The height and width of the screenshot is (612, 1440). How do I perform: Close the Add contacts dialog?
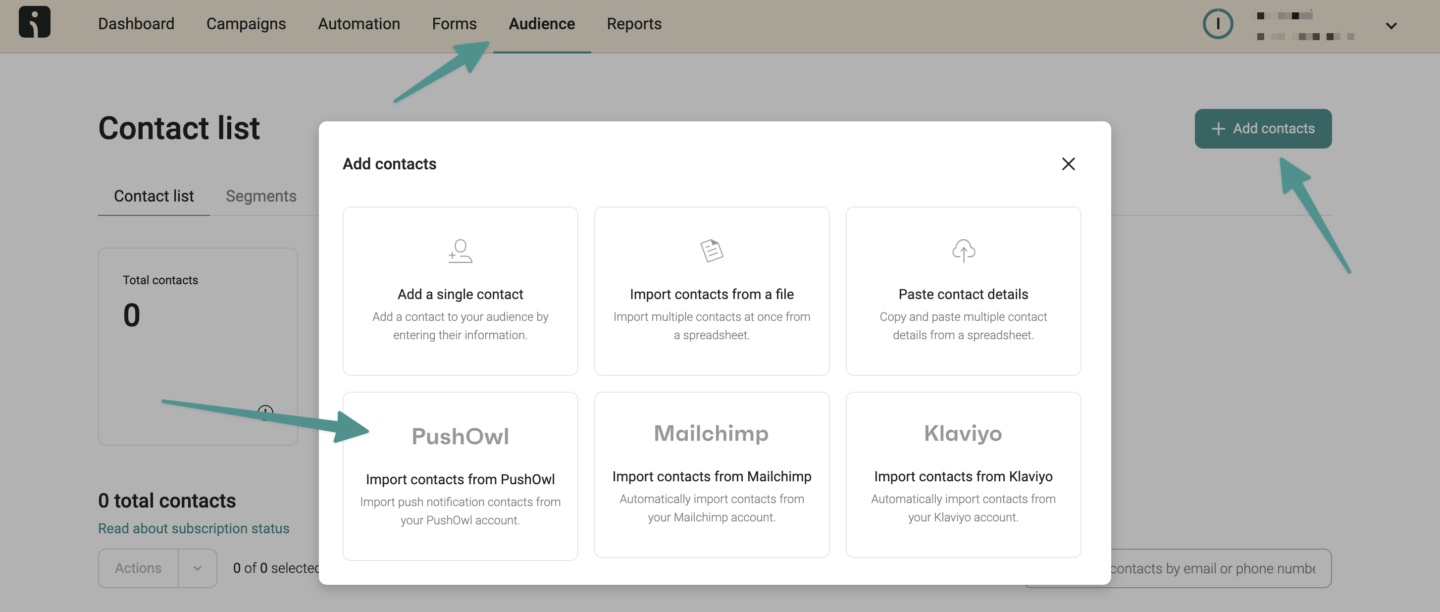(x=1068, y=164)
